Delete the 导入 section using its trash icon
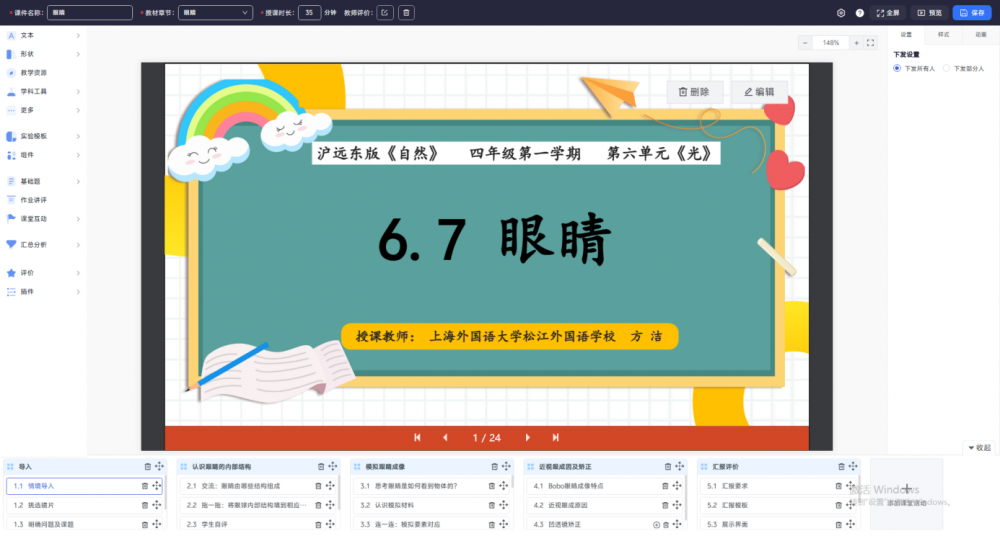Viewport: 1000px width, 536px height. (x=148, y=467)
